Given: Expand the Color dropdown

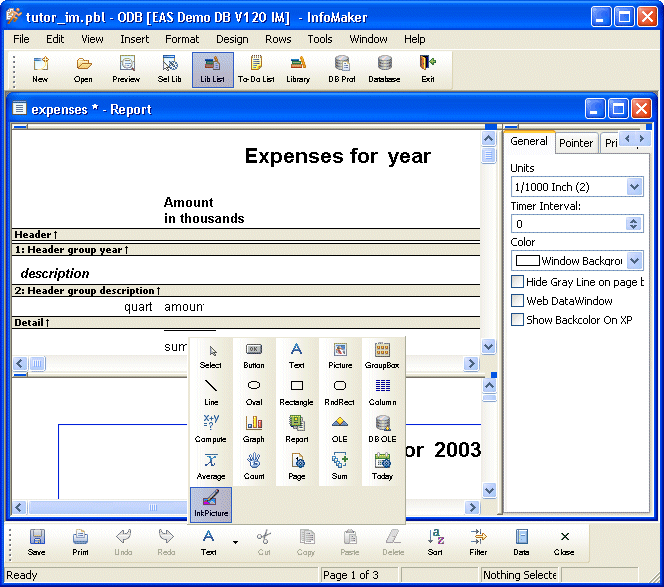Looking at the screenshot, I should click(634, 260).
